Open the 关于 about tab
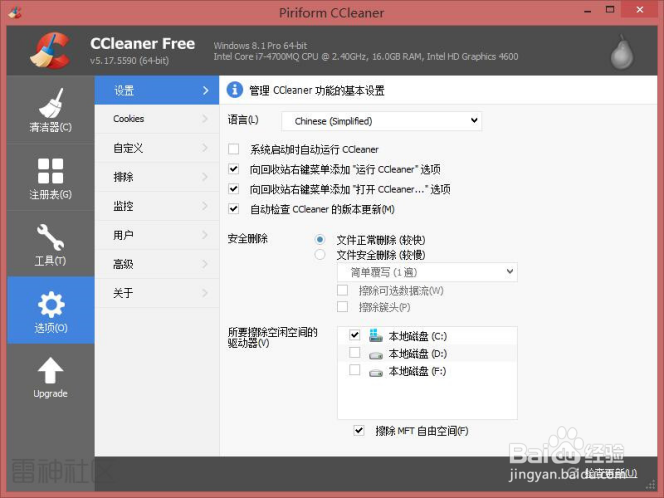Image resolution: width=664 pixels, height=498 pixels. coord(157,293)
